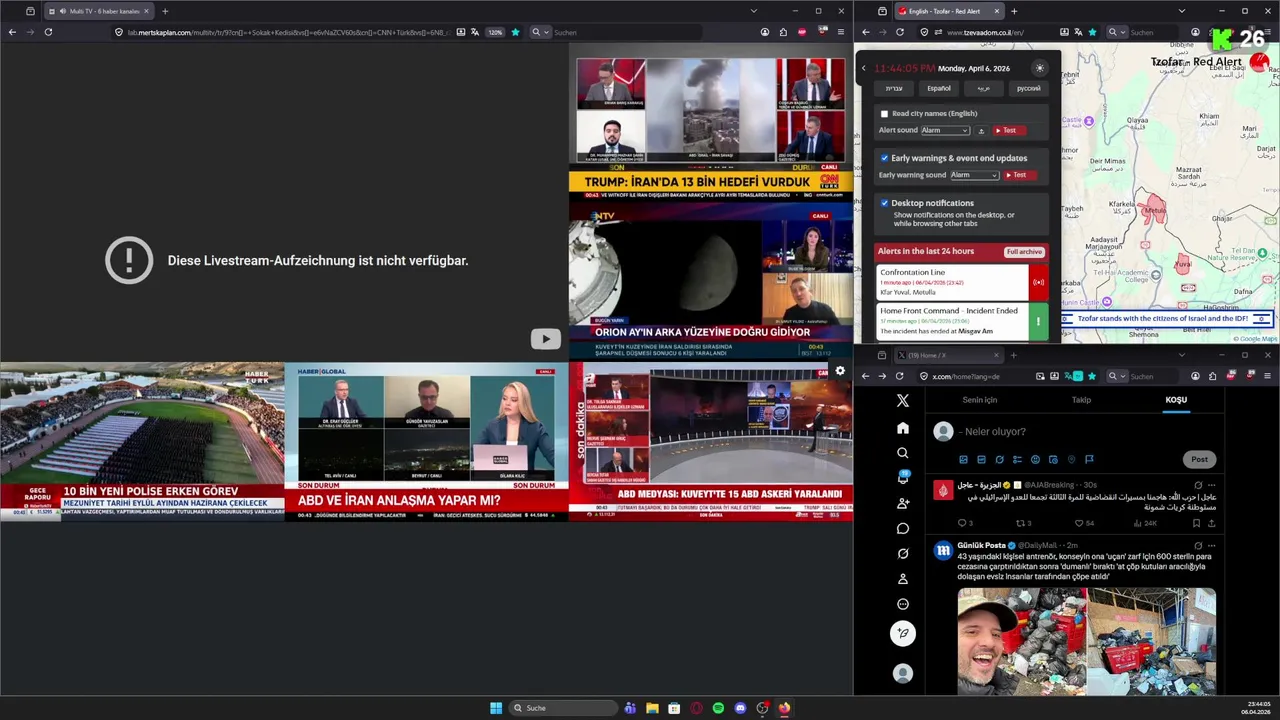Viewport: 1280px width, 720px height.
Task: Open X notifications bell with badge 19
Action: pyautogui.click(x=903, y=478)
